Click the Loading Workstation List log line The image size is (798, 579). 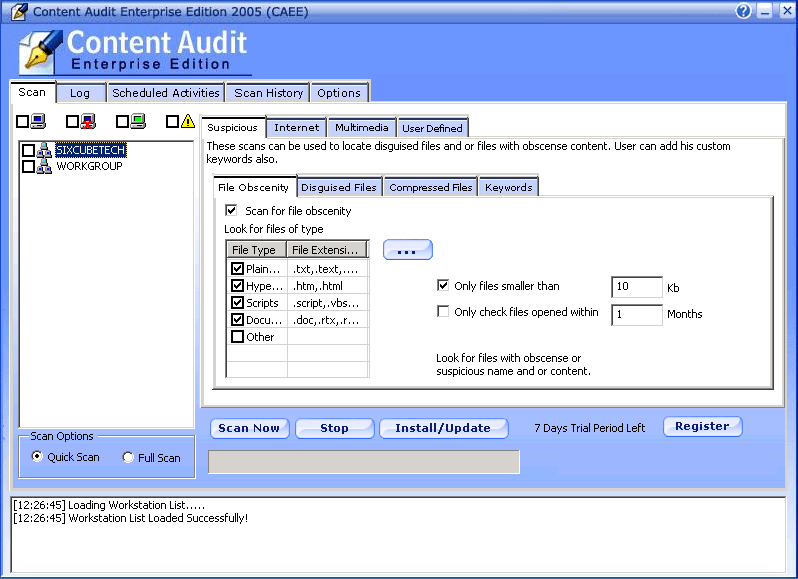tap(109, 505)
